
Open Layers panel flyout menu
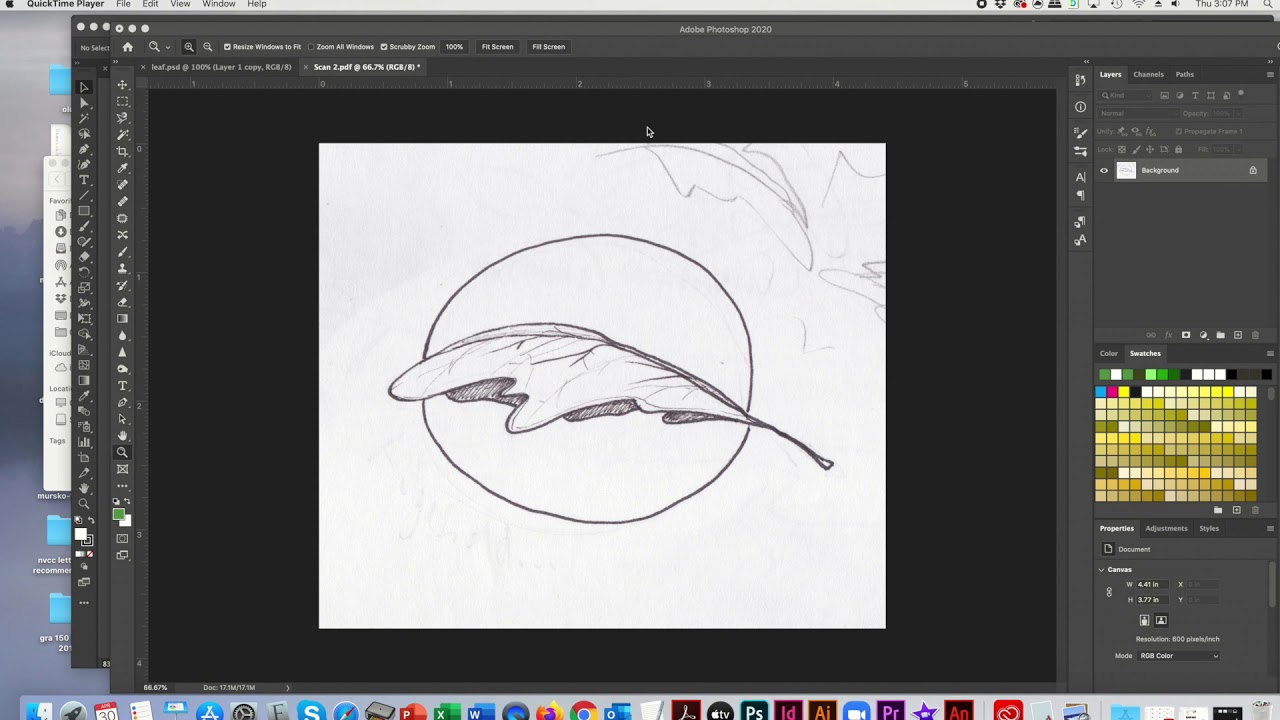coord(1270,74)
